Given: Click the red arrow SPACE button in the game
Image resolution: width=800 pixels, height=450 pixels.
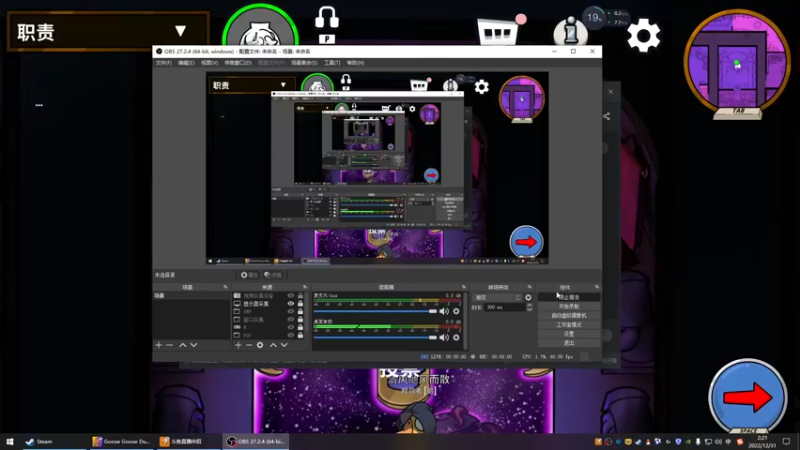Looking at the screenshot, I should coord(747,397).
